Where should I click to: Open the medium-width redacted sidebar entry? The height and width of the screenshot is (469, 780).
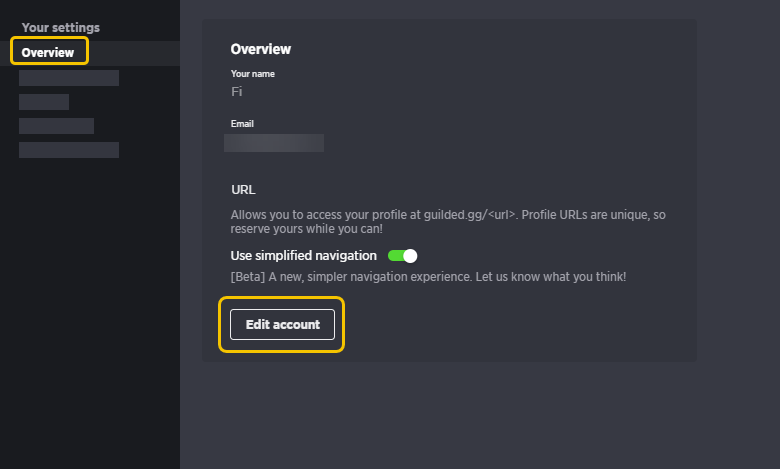pos(56,126)
